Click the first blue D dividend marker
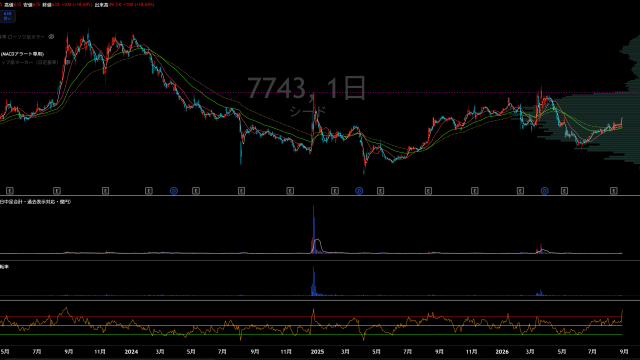 pos(174,191)
